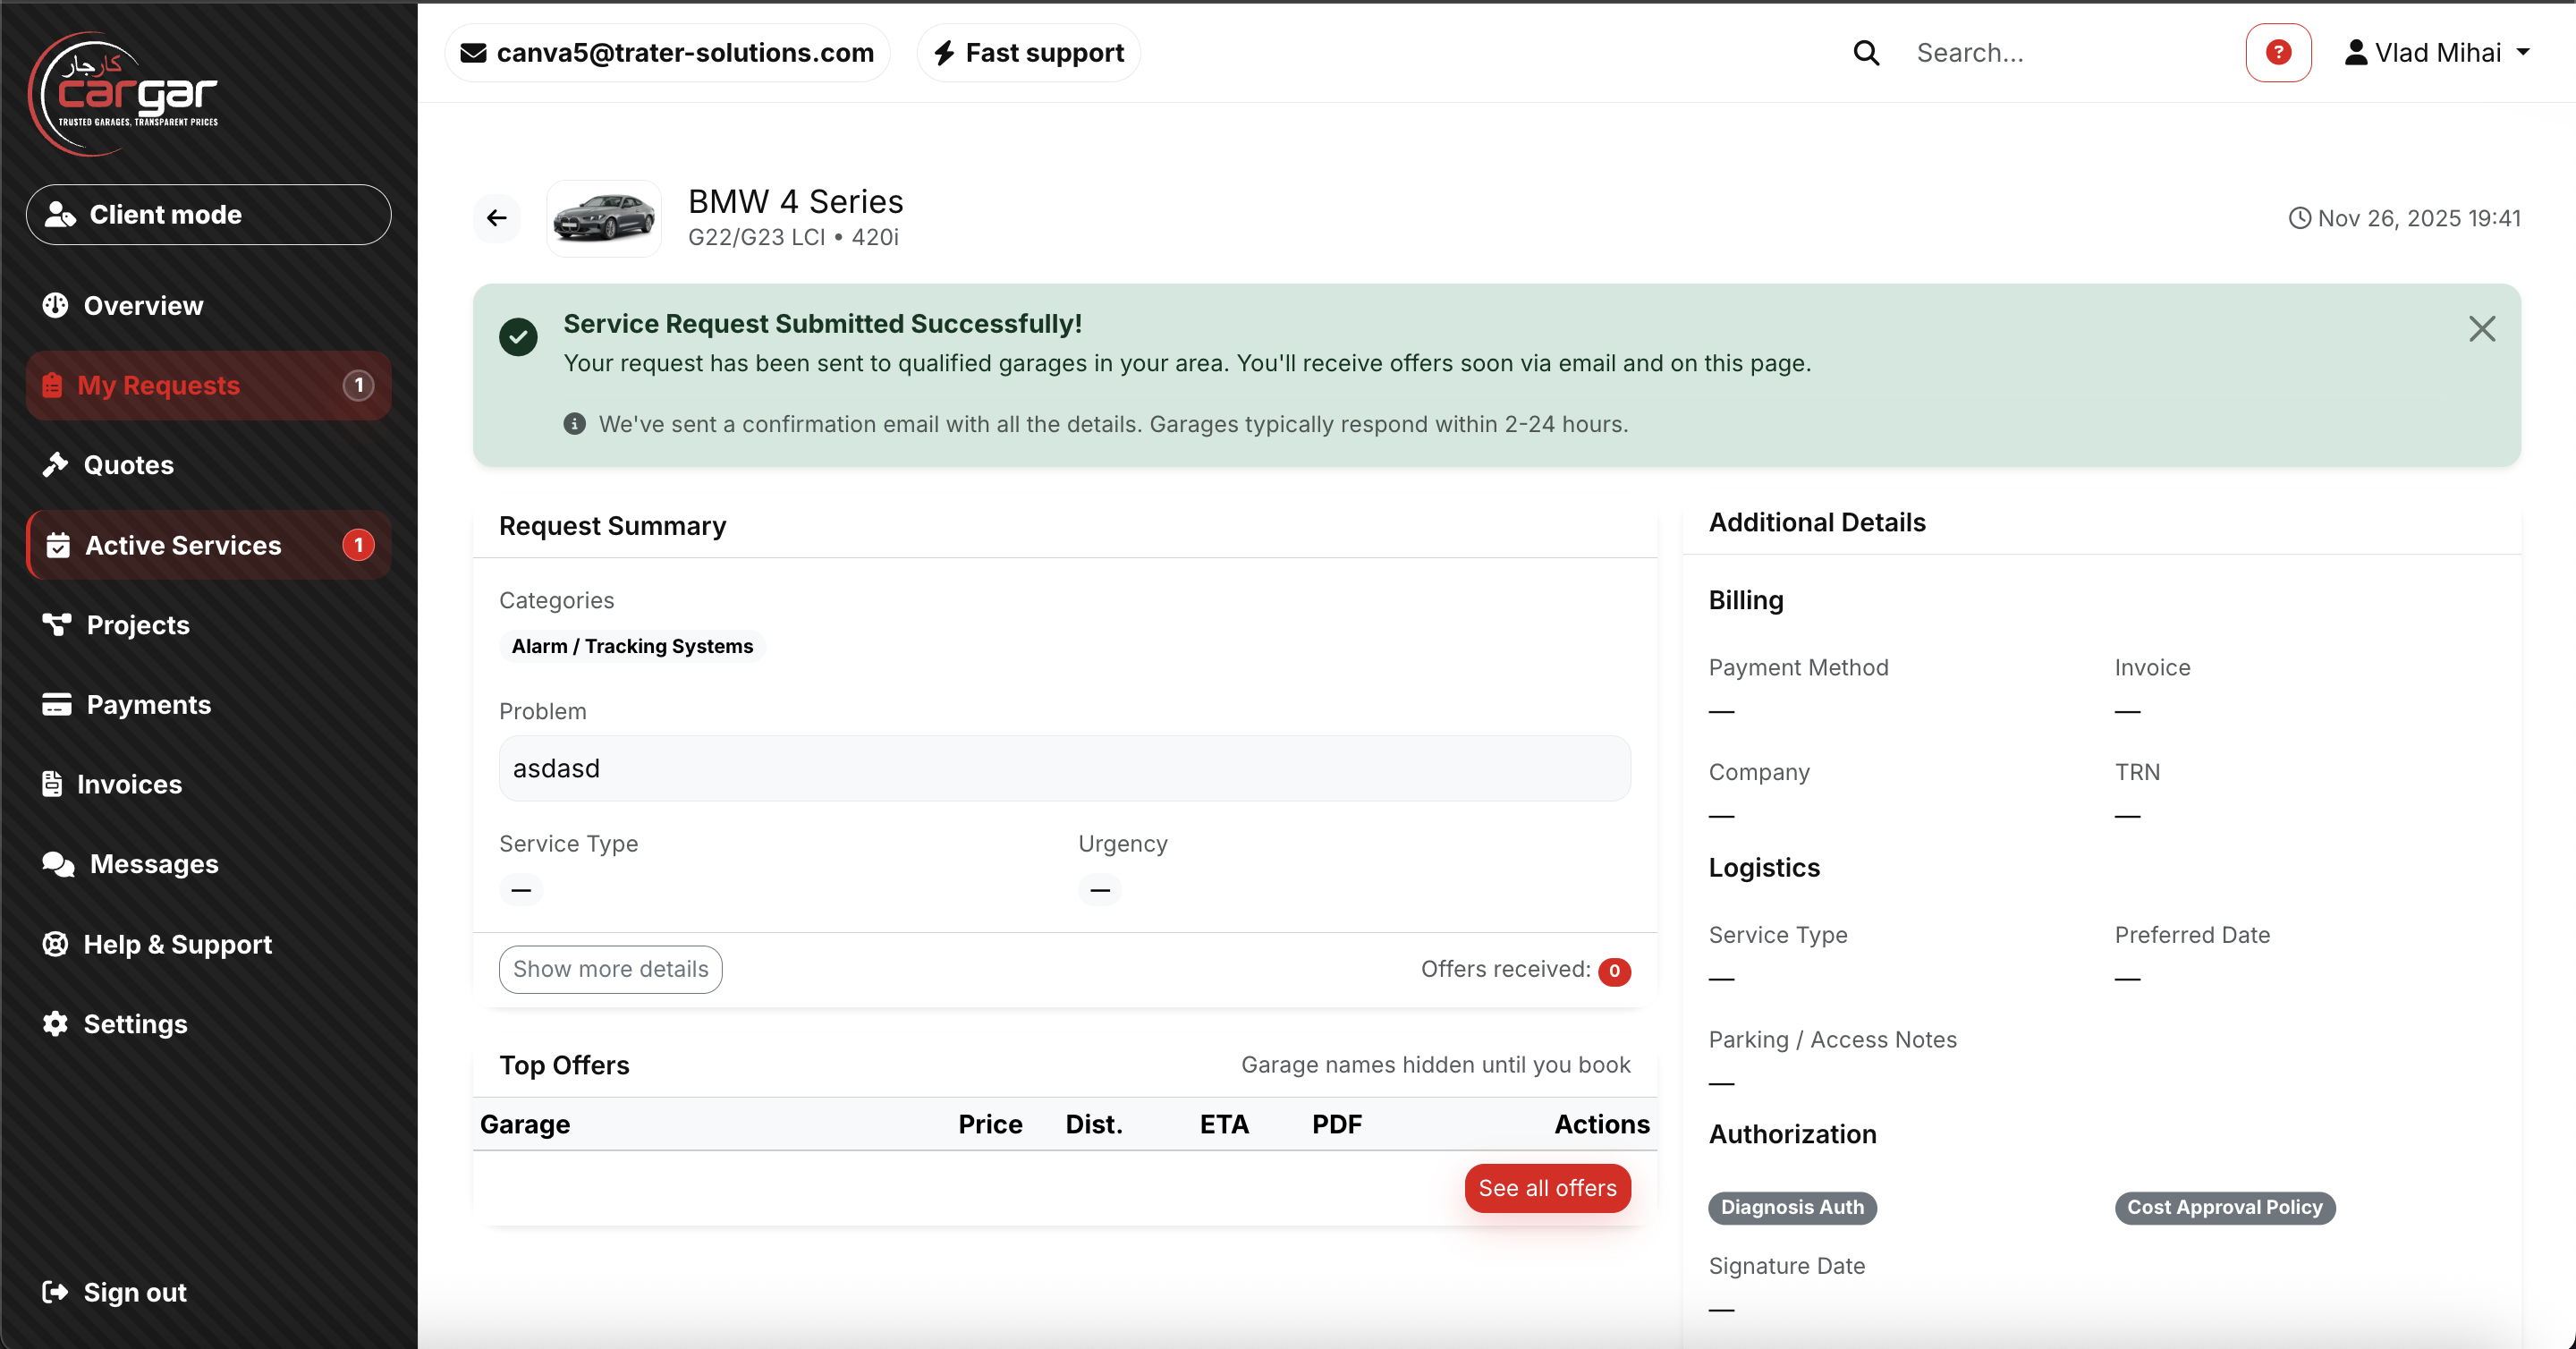Image resolution: width=2576 pixels, height=1349 pixels.
Task: Dismiss the success notification banner
Action: (2483, 329)
